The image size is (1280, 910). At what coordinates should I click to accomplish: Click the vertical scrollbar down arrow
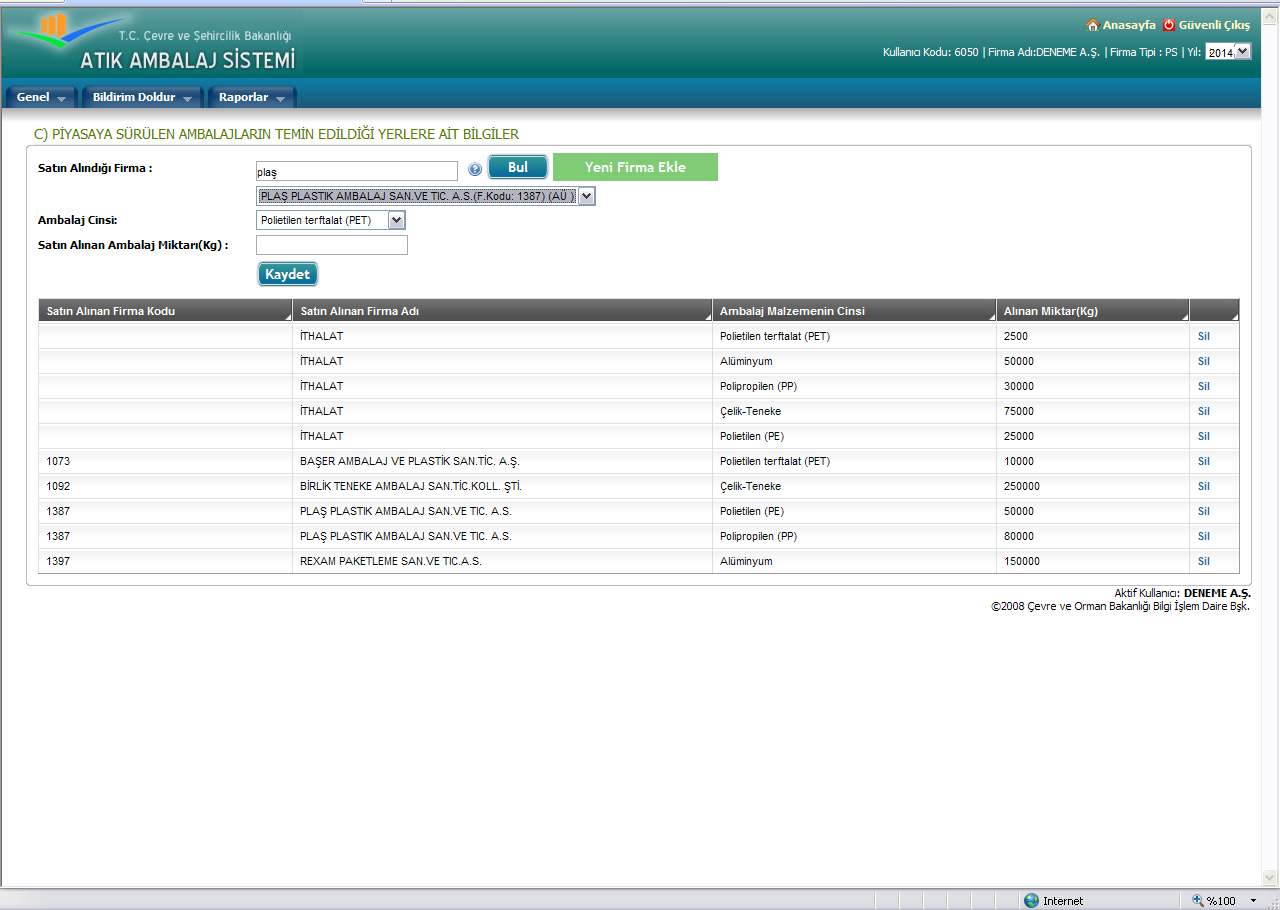1271,879
